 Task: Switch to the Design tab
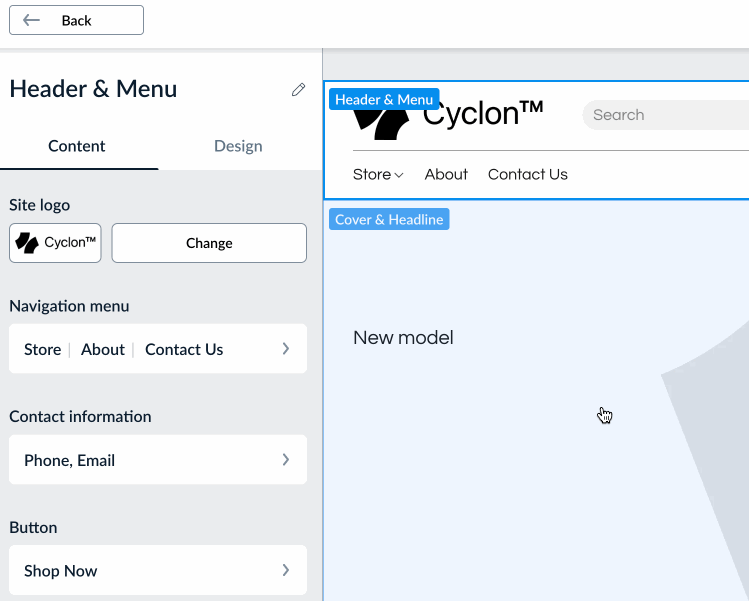tap(238, 146)
